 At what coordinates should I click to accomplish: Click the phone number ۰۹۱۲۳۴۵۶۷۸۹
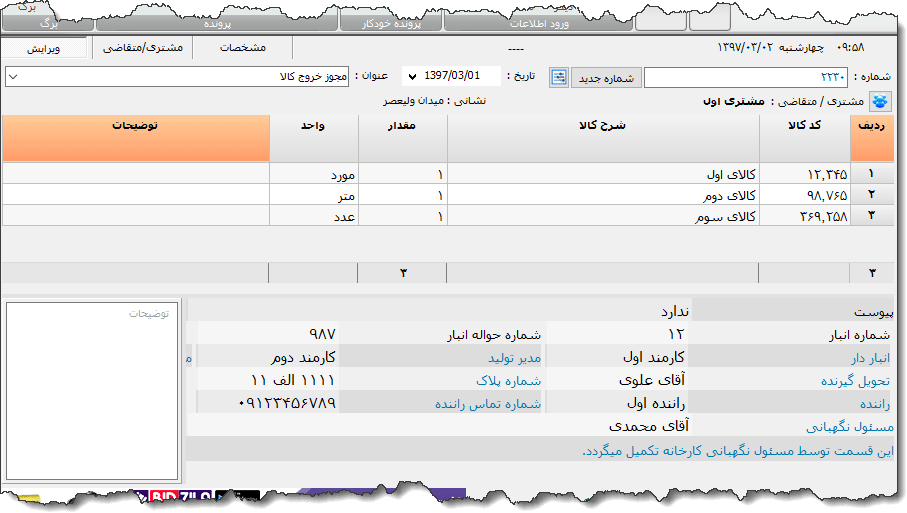(287, 403)
